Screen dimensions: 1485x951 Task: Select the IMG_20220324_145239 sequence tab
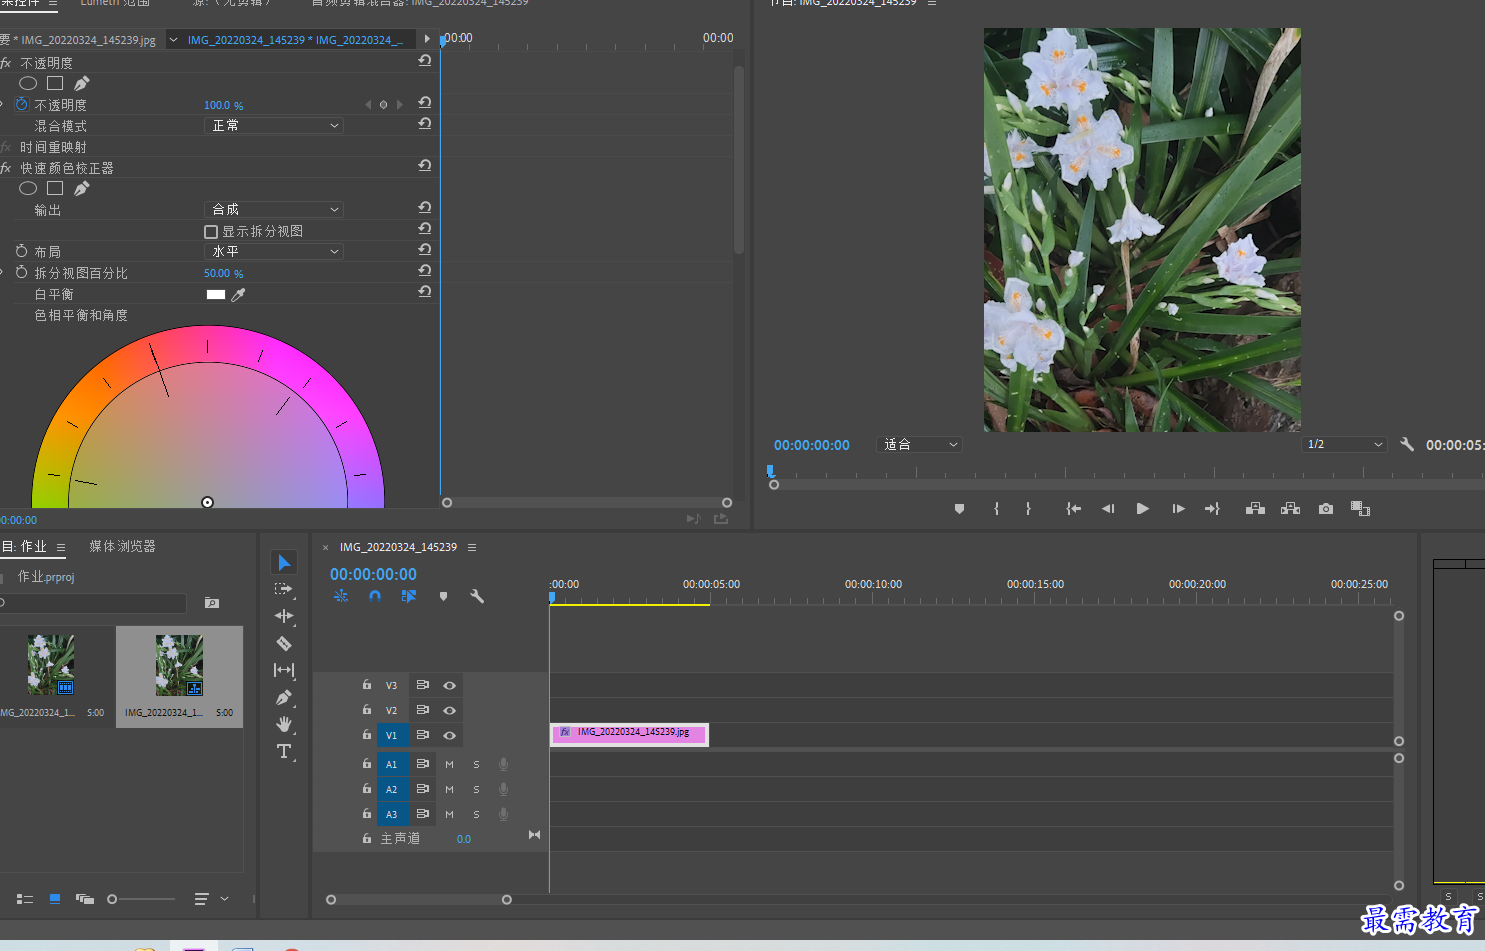click(x=398, y=547)
